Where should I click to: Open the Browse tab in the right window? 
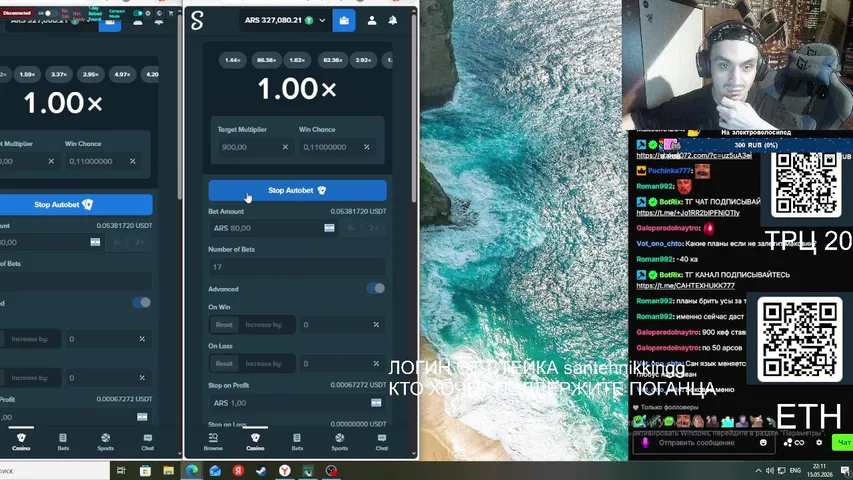click(x=213, y=441)
